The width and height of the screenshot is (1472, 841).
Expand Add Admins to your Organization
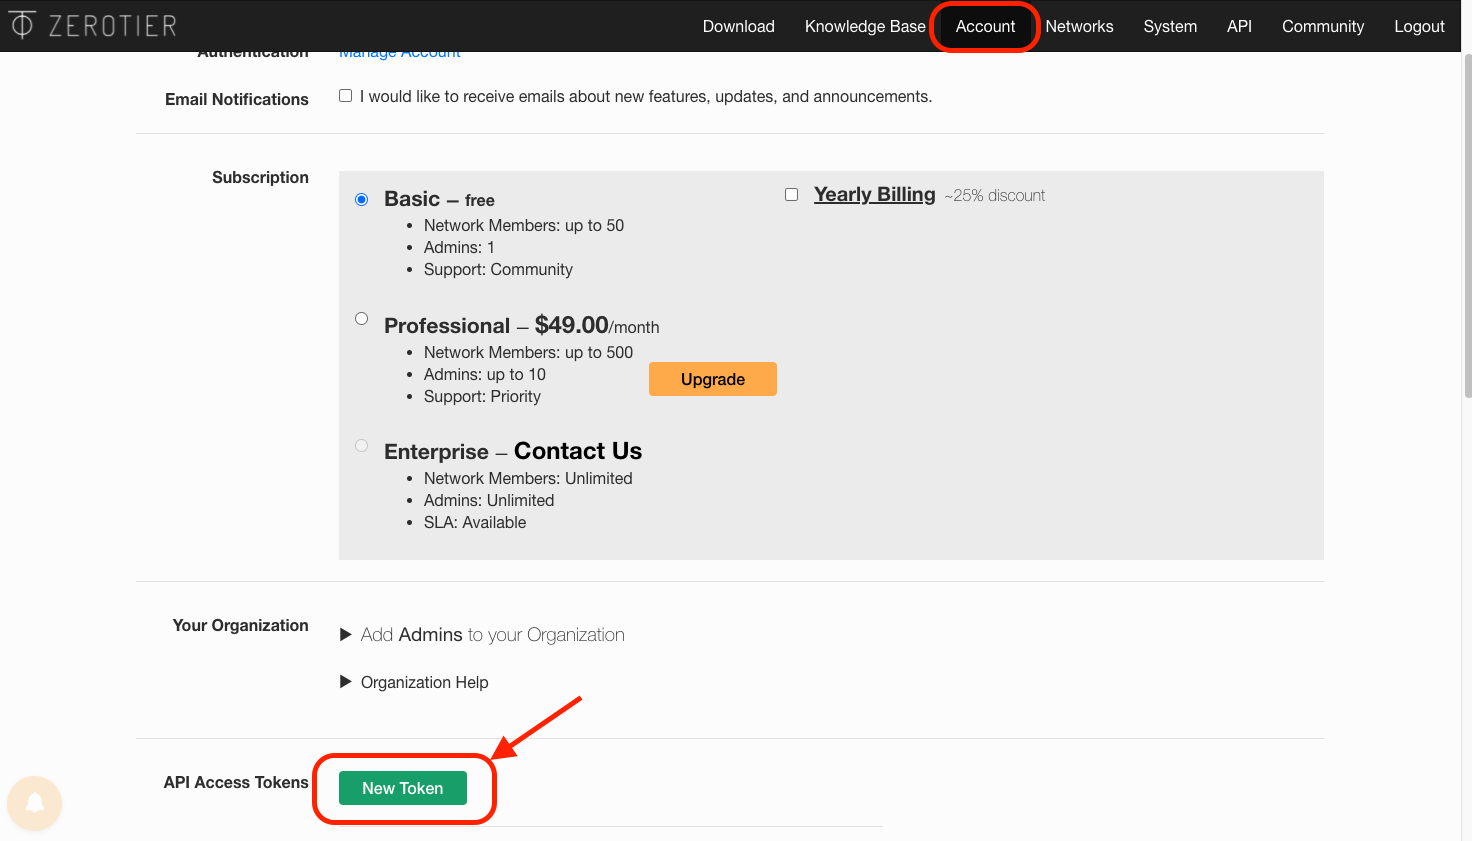coord(482,635)
